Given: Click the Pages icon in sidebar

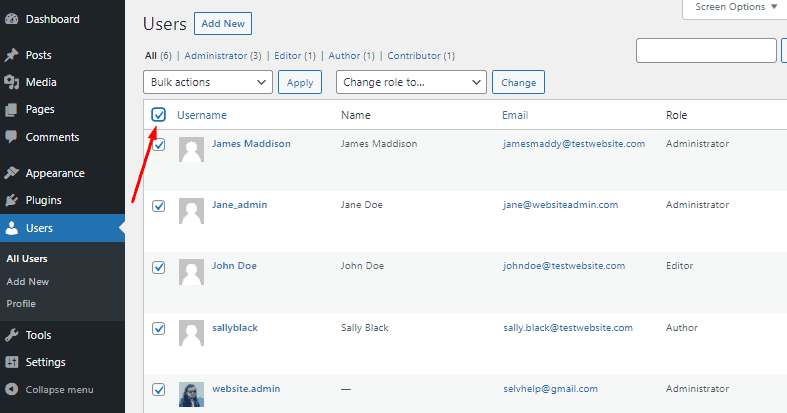Looking at the screenshot, I should [11, 109].
